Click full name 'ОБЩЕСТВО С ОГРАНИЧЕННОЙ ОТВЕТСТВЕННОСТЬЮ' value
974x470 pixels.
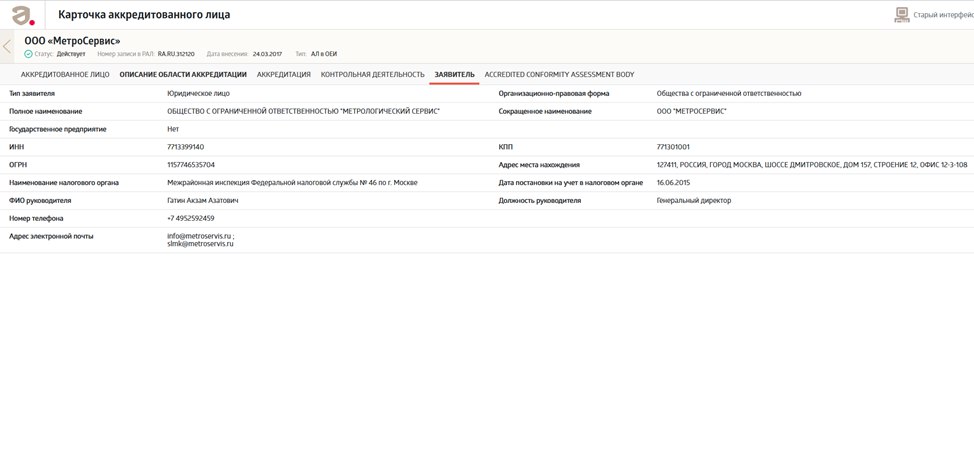pyautogui.click(x=304, y=111)
